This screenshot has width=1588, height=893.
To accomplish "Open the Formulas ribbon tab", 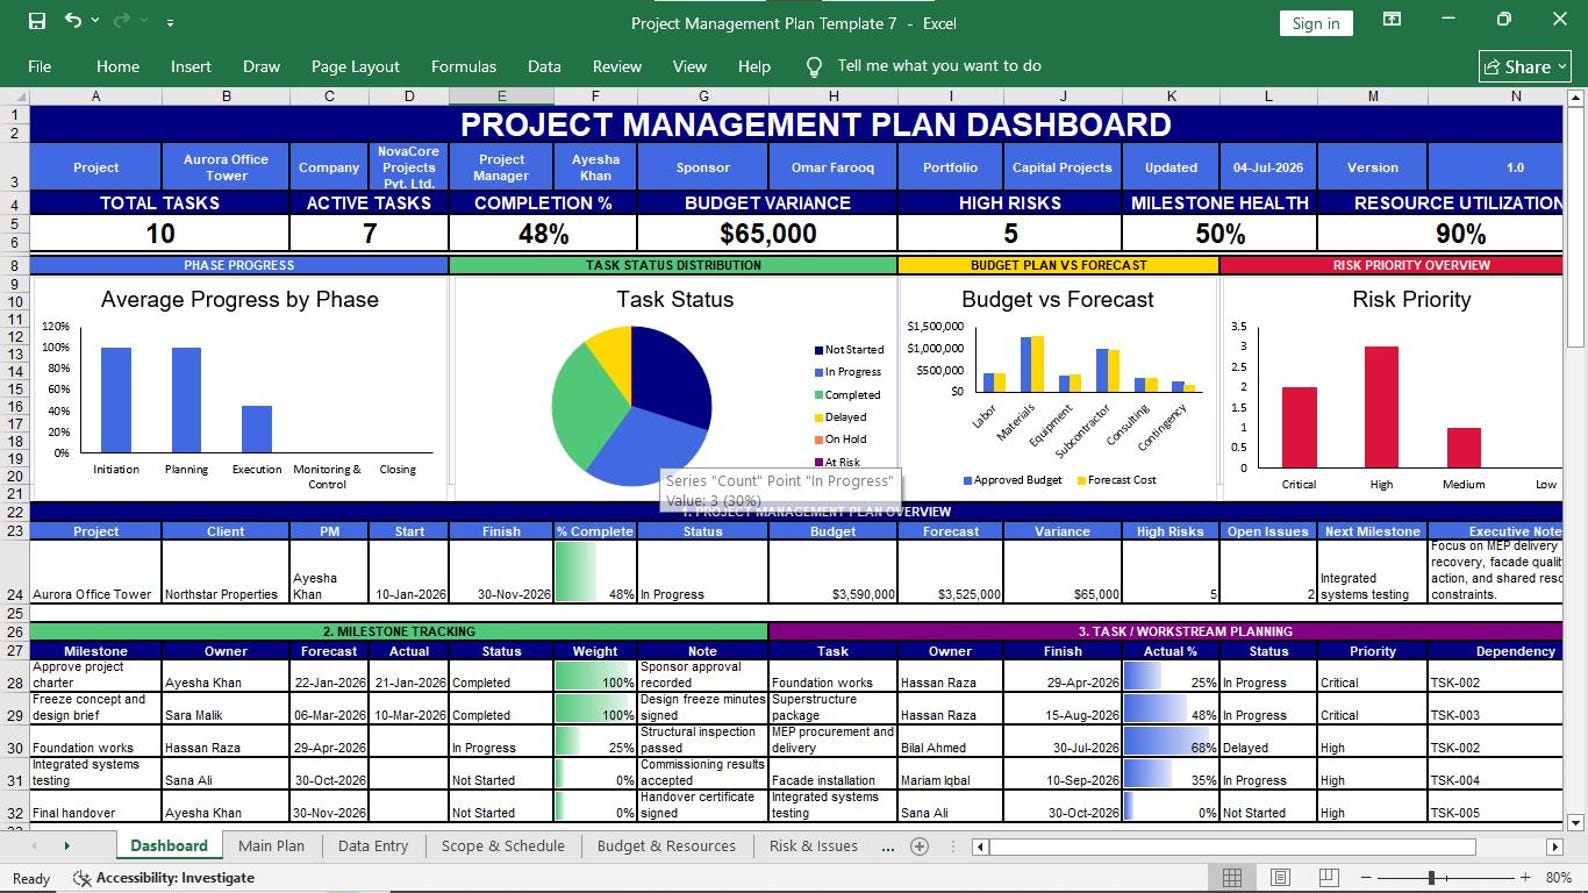I will point(463,67).
